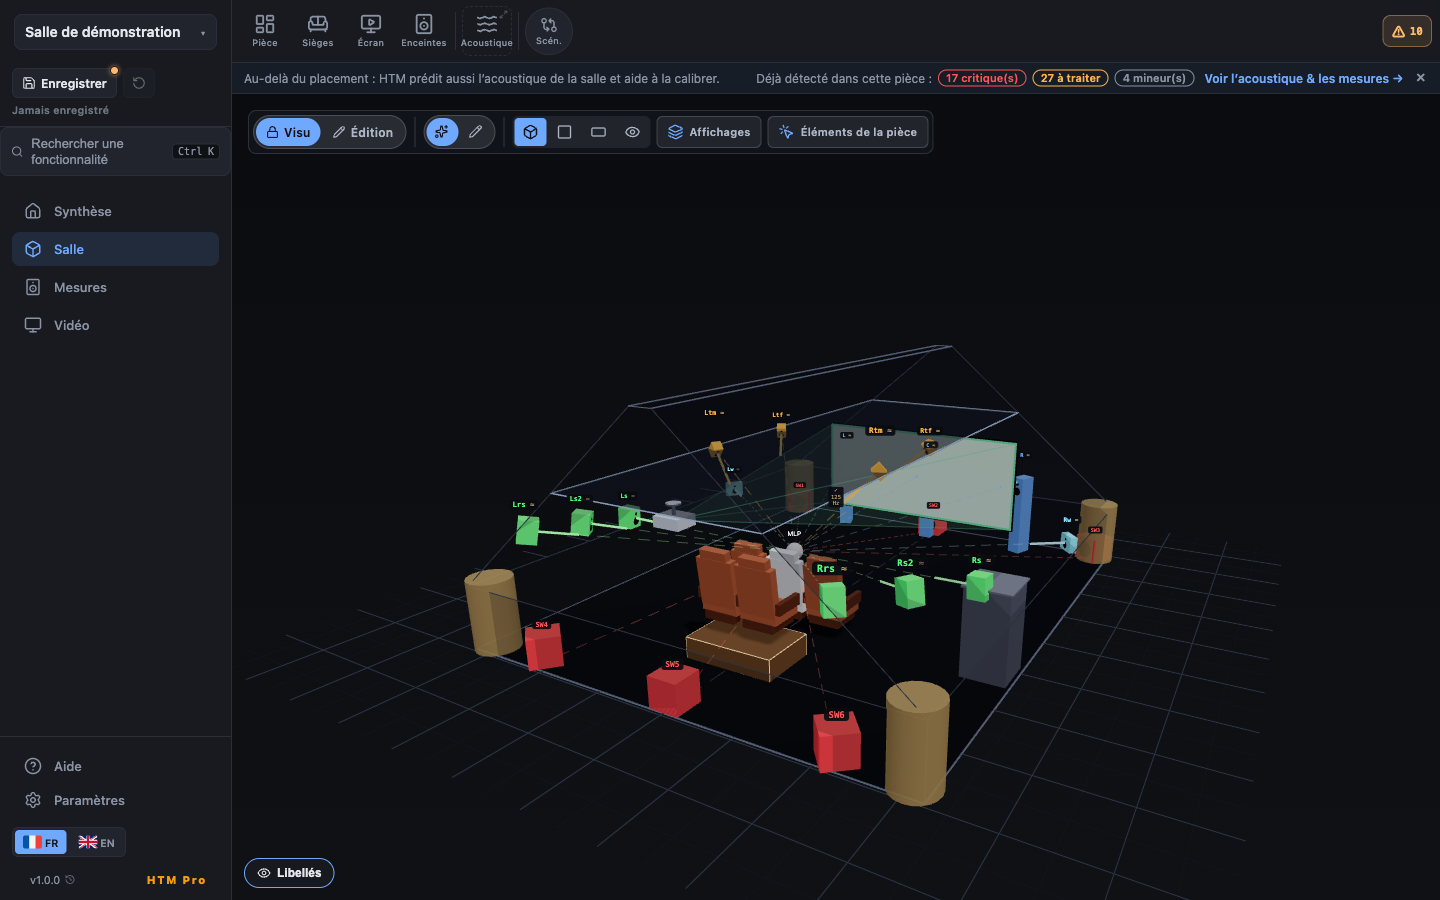The height and width of the screenshot is (900, 1440).
Task: Click the warnings badge showing 10
Action: (x=1407, y=31)
